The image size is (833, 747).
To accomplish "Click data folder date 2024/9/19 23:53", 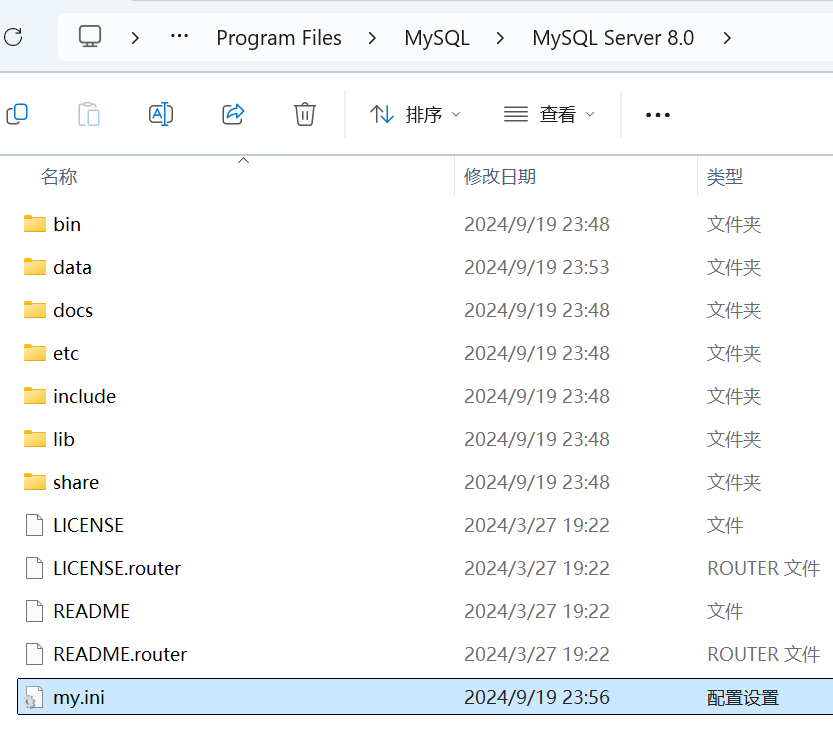I will click(537, 267).
